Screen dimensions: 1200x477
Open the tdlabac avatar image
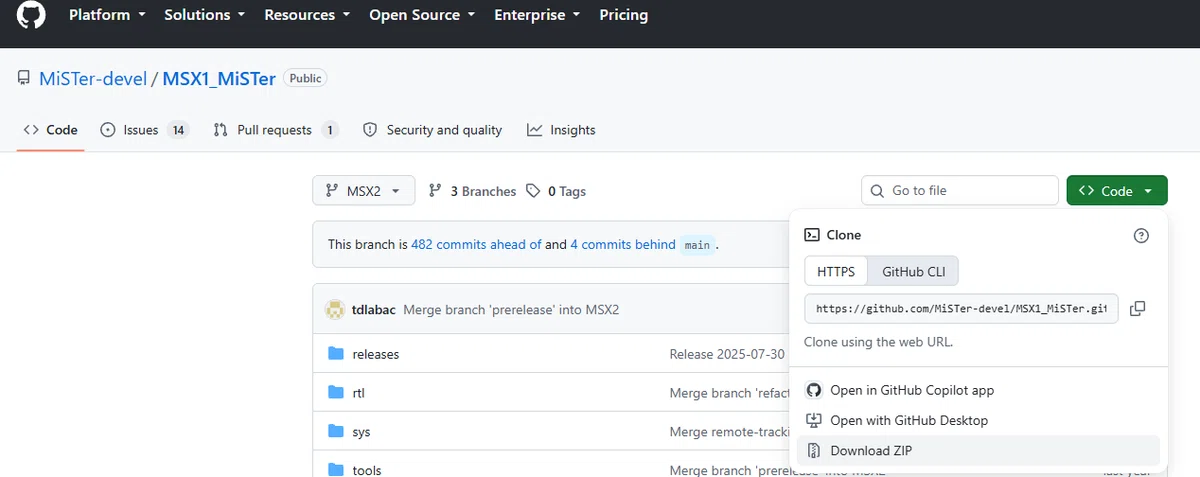(335, 309)
